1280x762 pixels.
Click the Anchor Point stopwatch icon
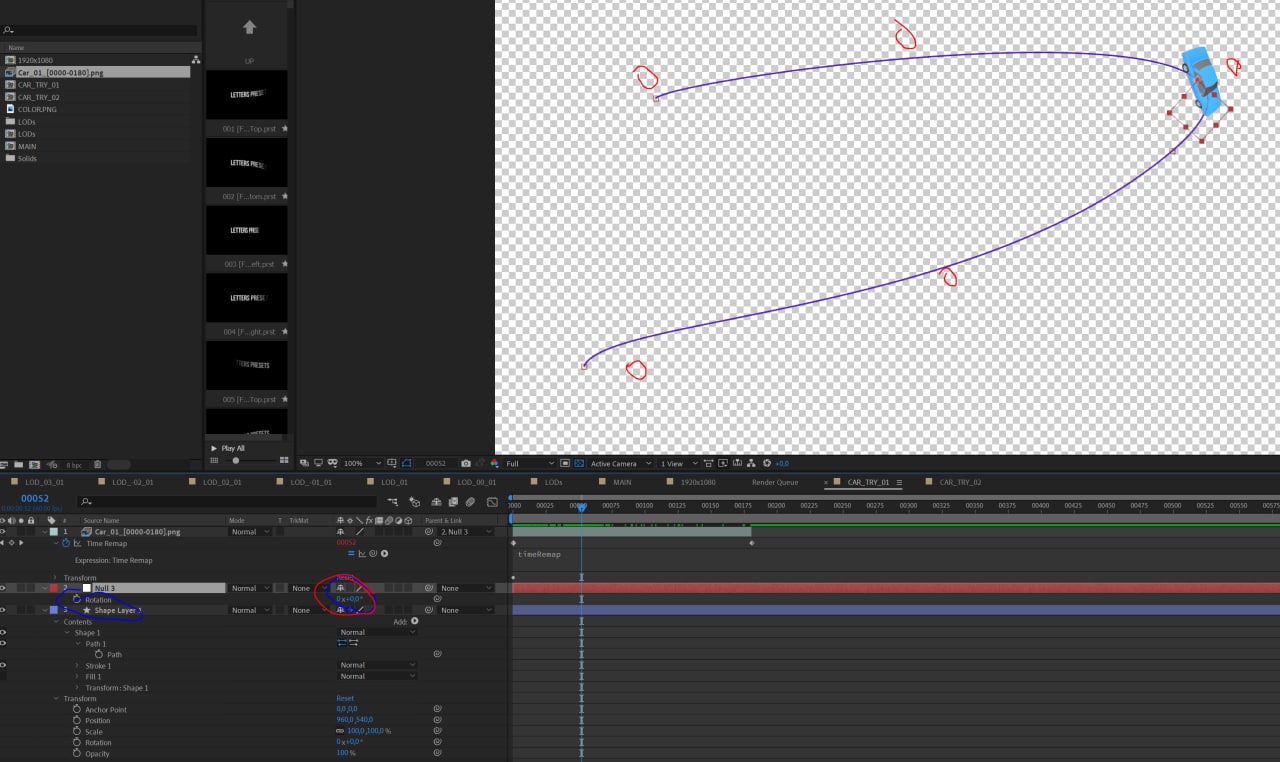(x=77, y=709)
